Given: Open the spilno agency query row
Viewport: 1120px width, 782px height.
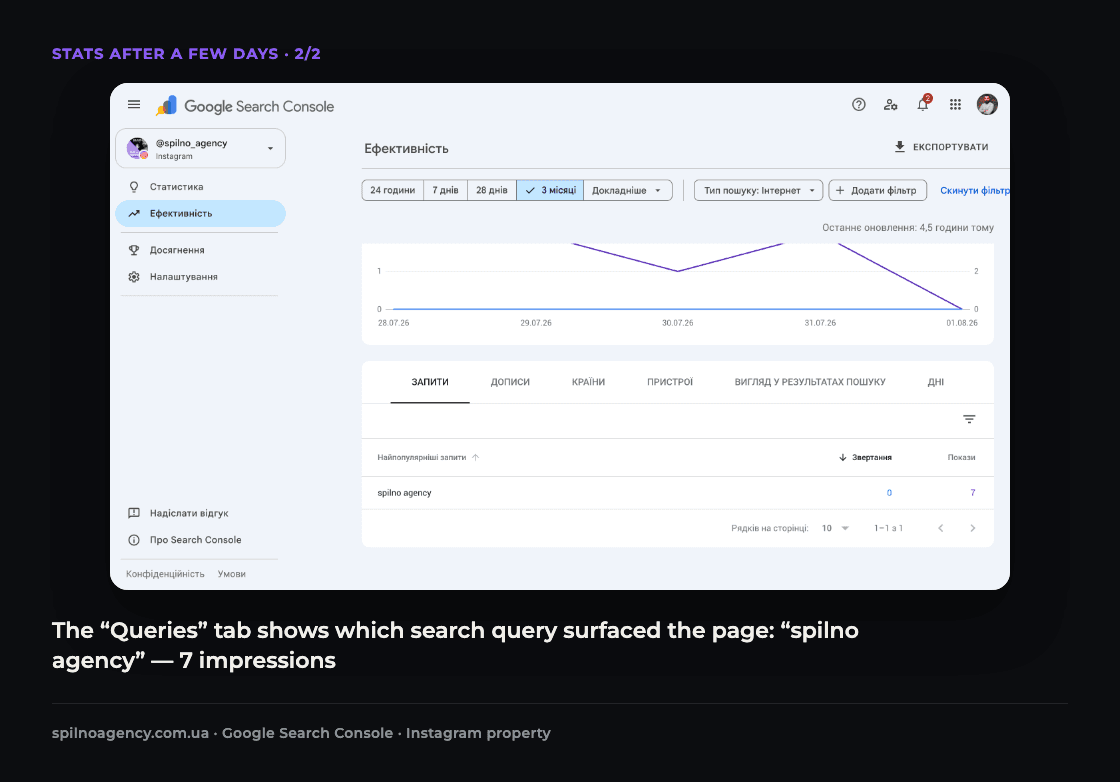Looking at the screenshot, I should click(677, 493).
